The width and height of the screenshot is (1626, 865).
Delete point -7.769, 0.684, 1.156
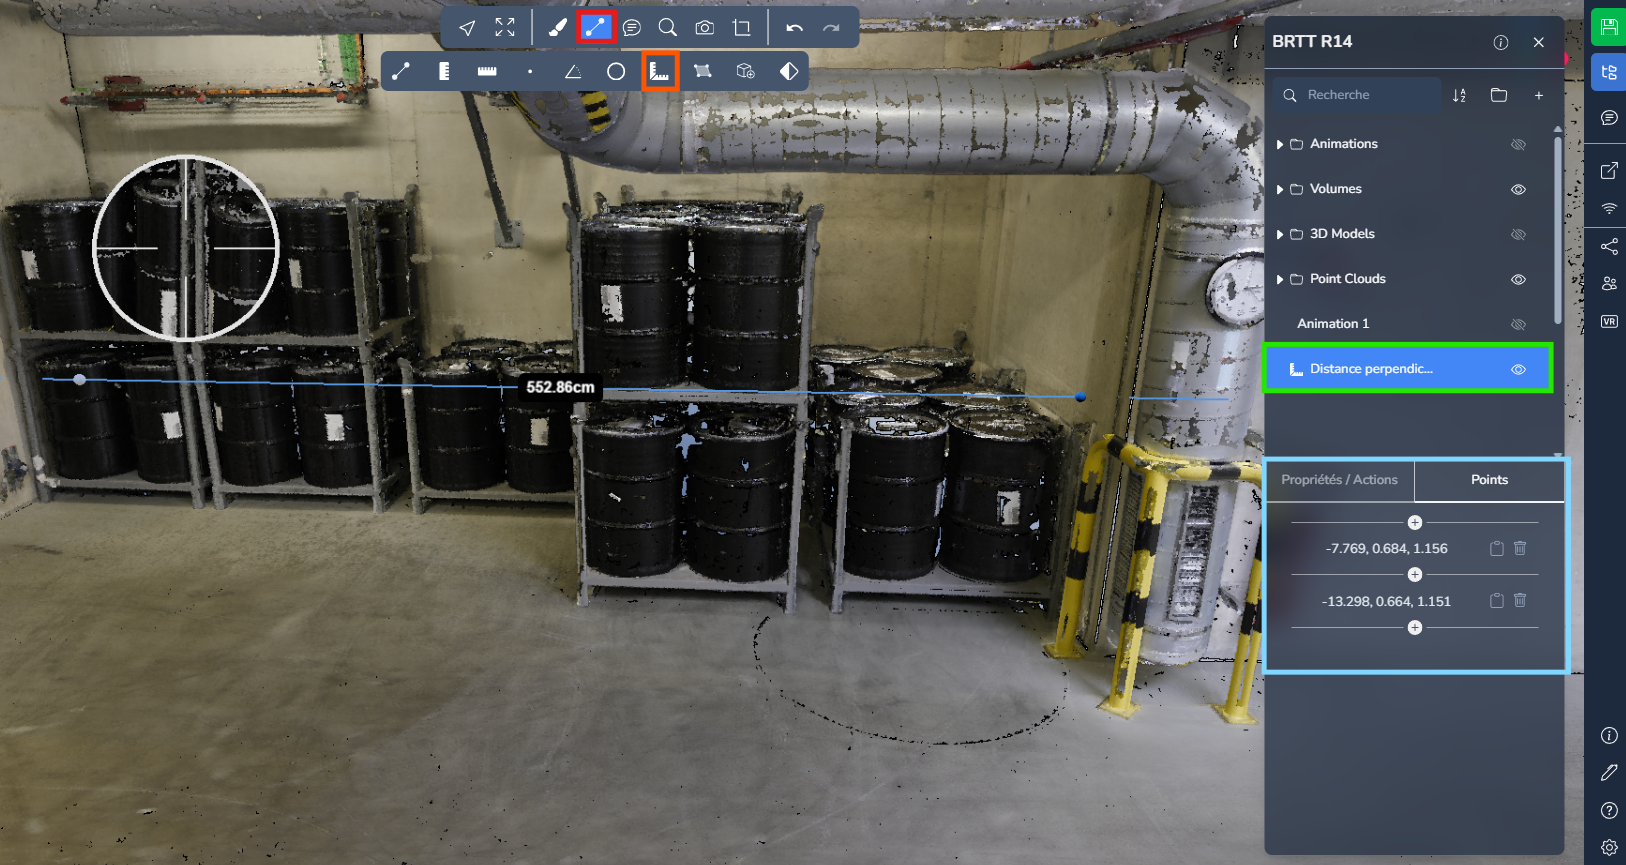tap(1520, 548)
